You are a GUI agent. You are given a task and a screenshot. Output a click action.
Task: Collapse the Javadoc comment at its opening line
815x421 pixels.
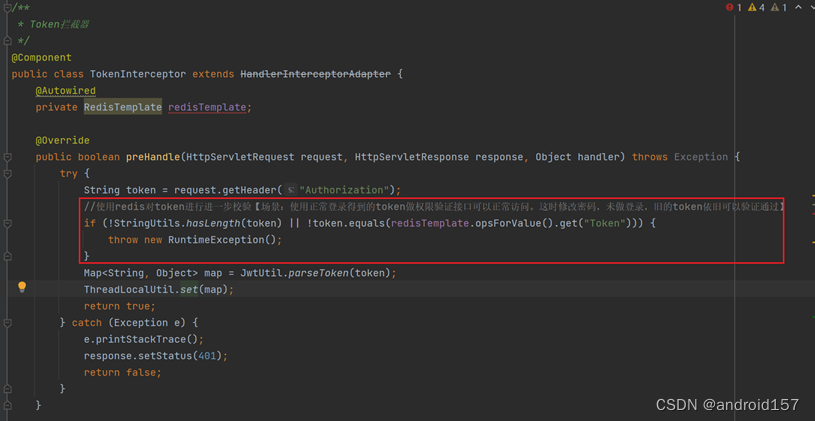click(7, 7)
